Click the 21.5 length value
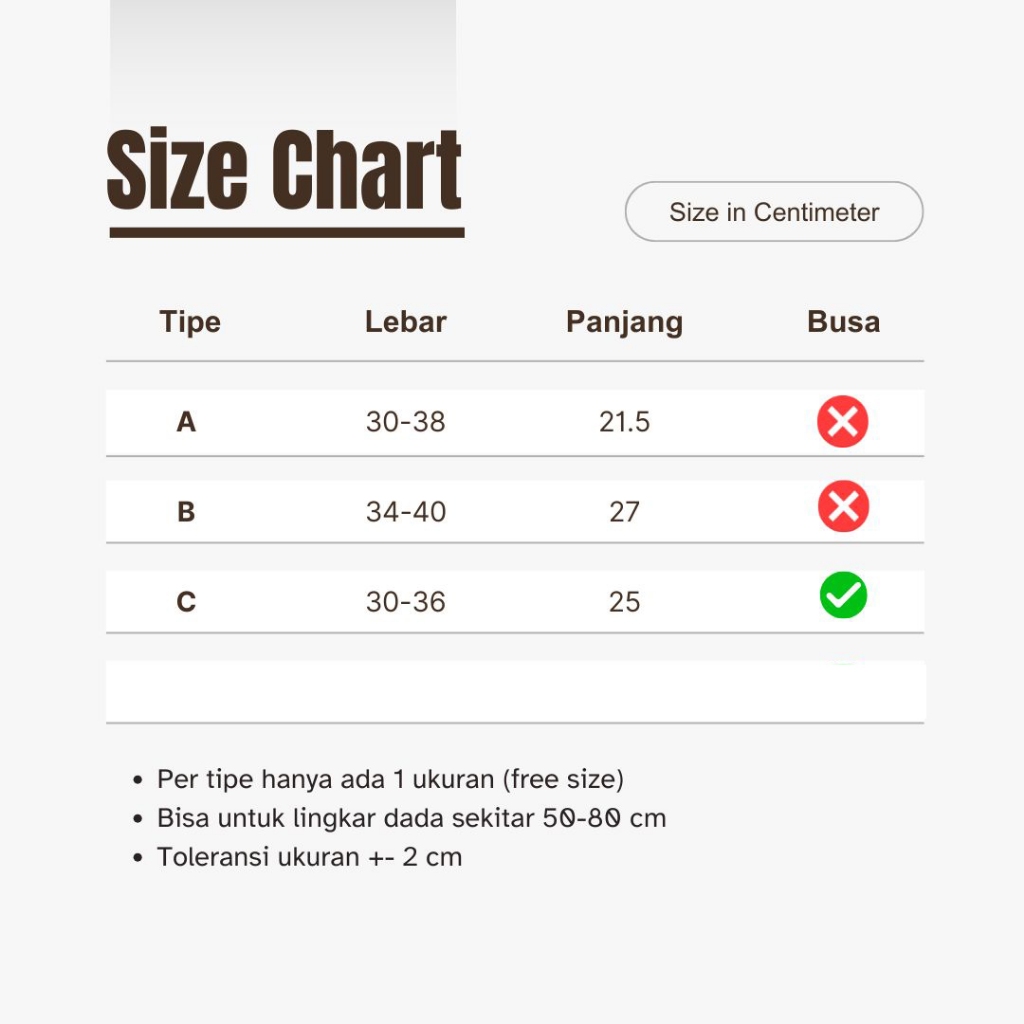The image size is (1024, 1024). [624, 422]
